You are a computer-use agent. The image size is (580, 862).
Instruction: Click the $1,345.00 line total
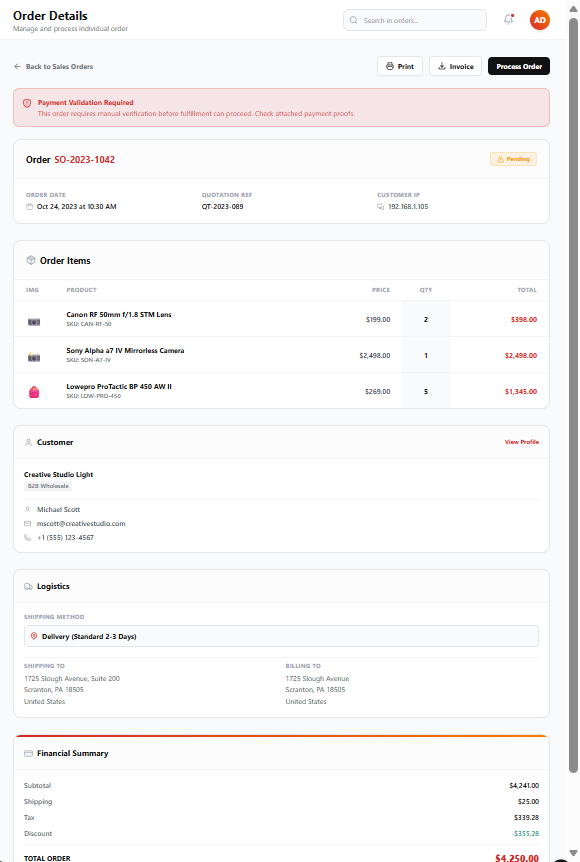[521, 392]
